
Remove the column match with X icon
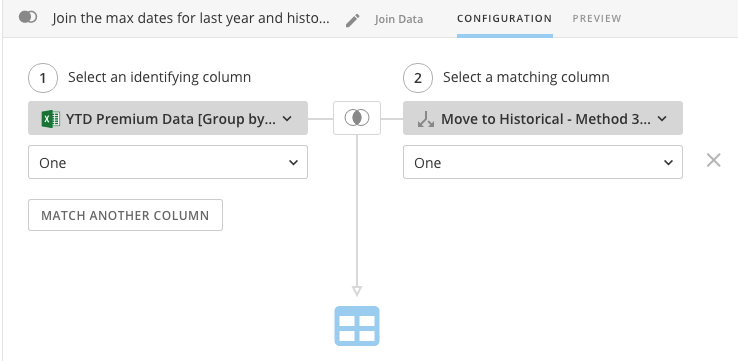tap(714, 160)
